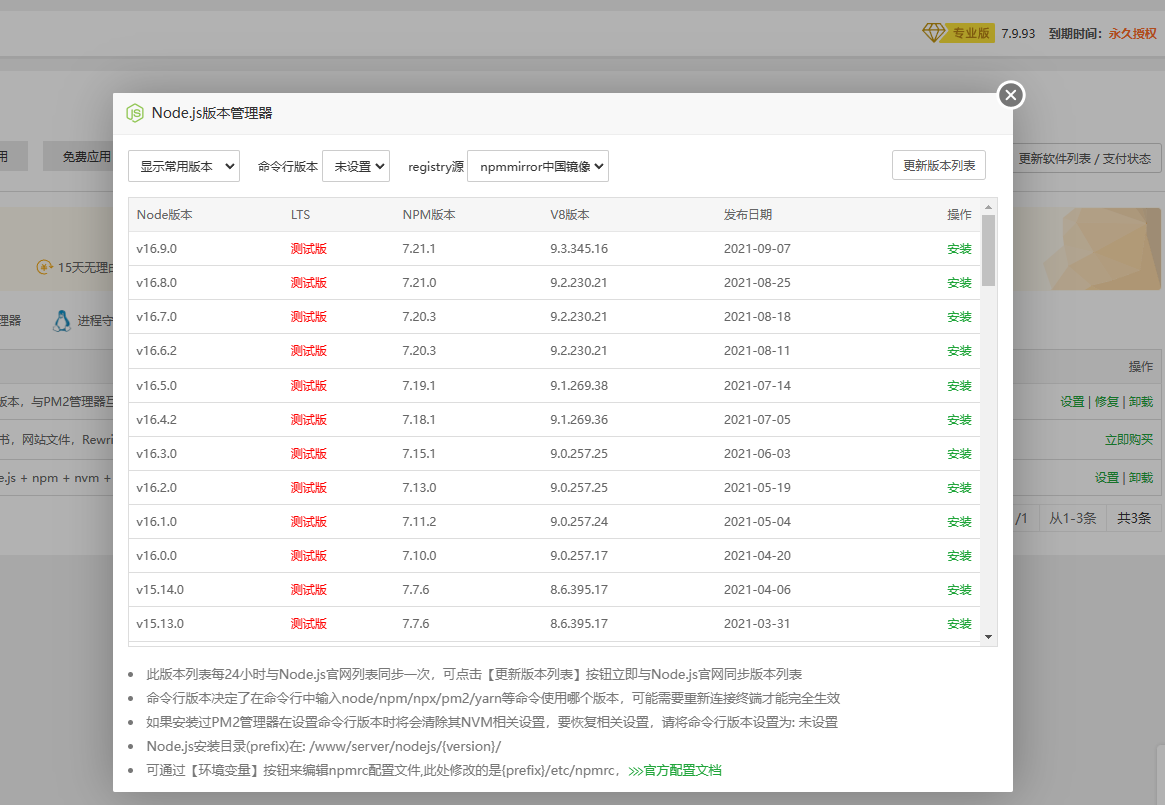Viewport: 1165px width, 805px height.
Task: Open the registry源 npmmirror dropdown
Action: (x=538, y=167)
